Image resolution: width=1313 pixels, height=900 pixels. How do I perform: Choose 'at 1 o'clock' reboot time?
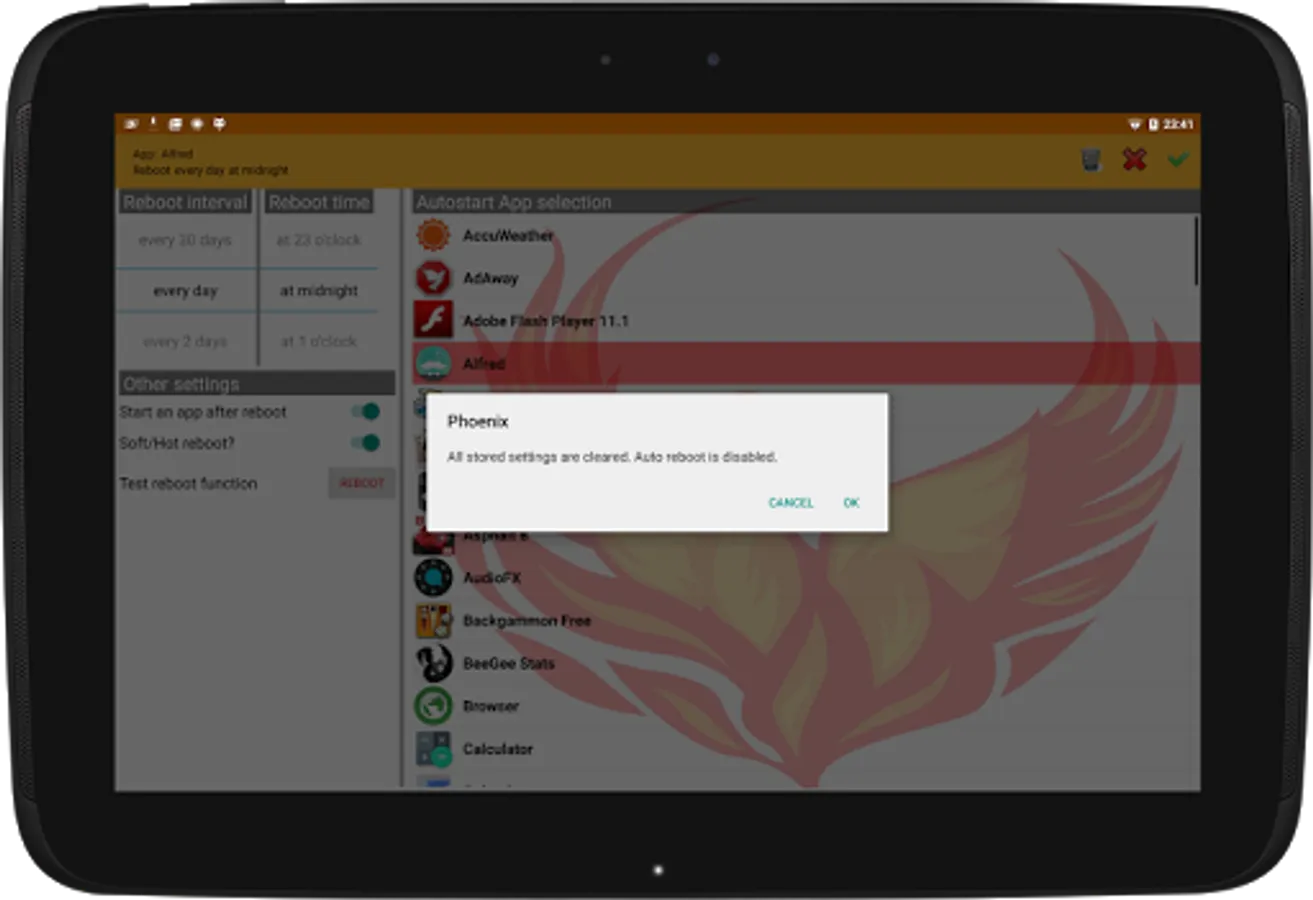(x=319, y=341)
